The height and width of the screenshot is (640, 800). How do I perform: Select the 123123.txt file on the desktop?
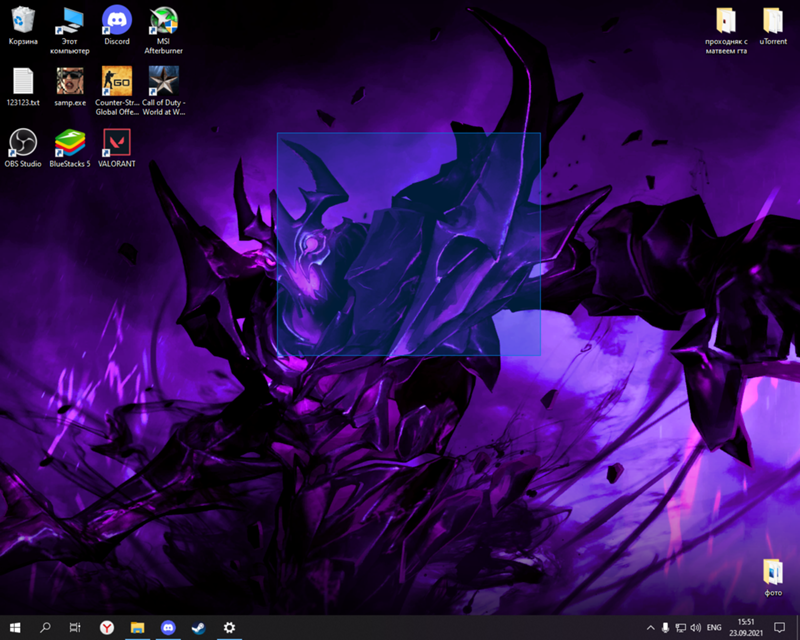point(23,87)
